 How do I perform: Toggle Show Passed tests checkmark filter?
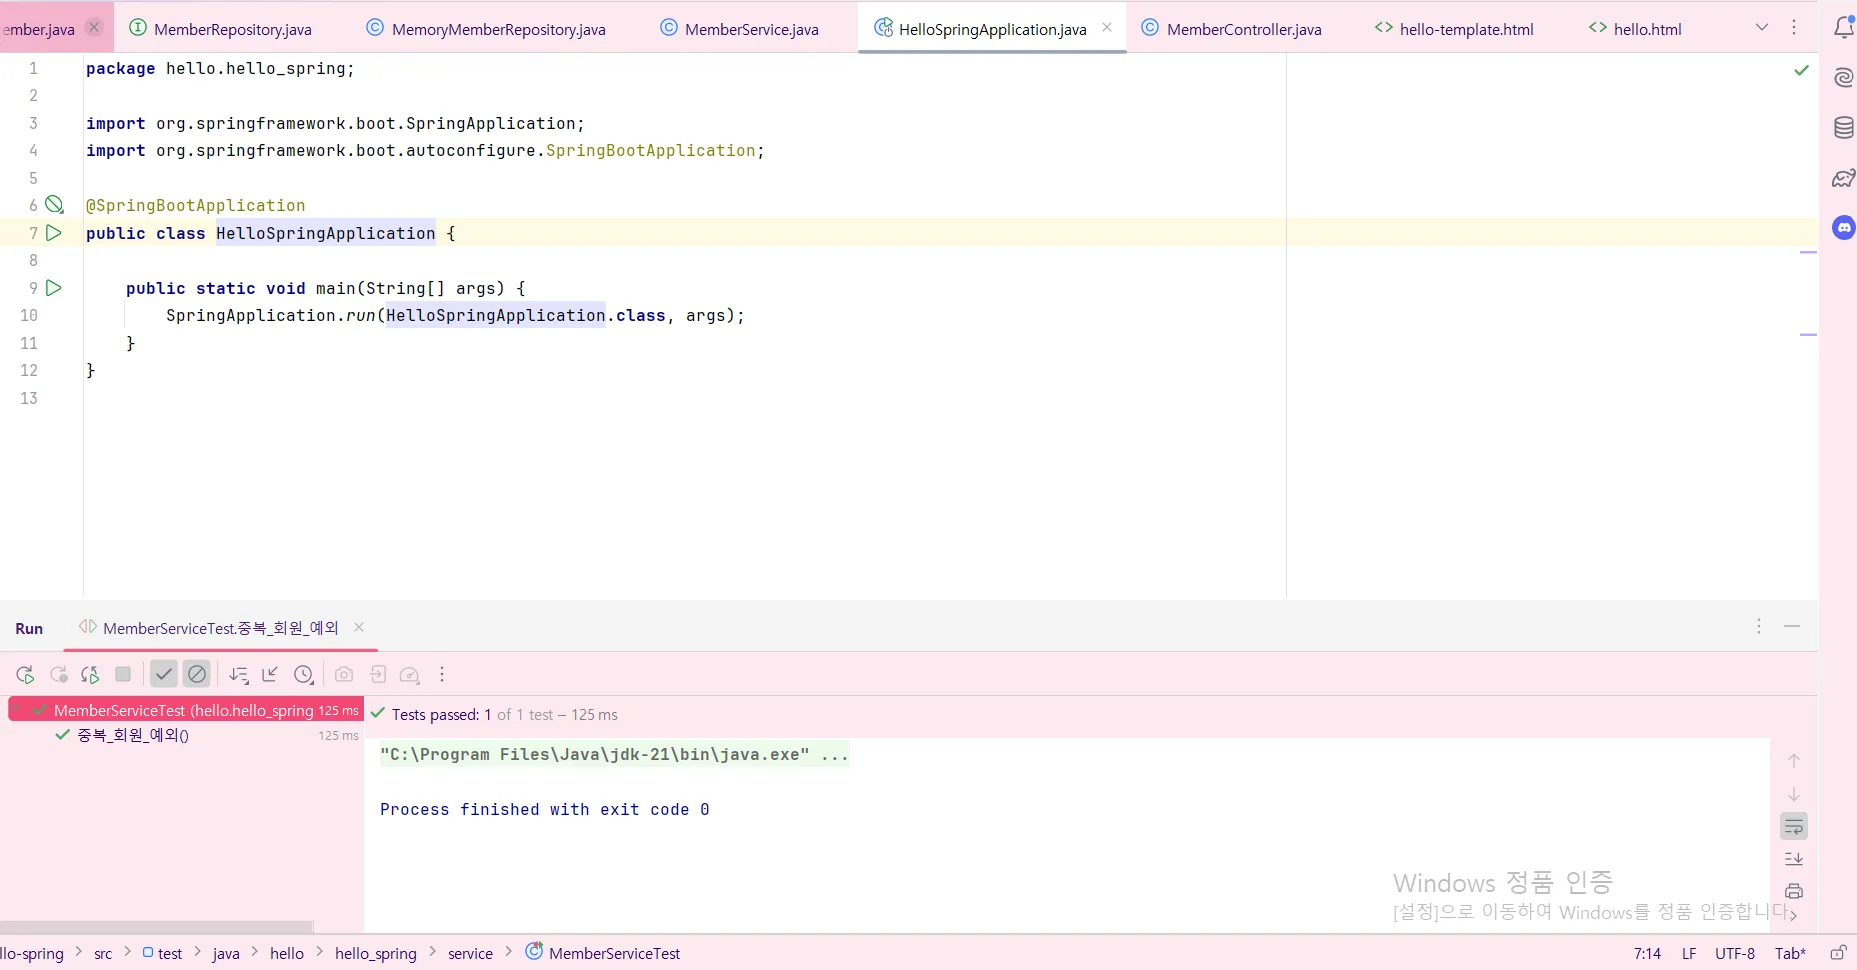164,675
